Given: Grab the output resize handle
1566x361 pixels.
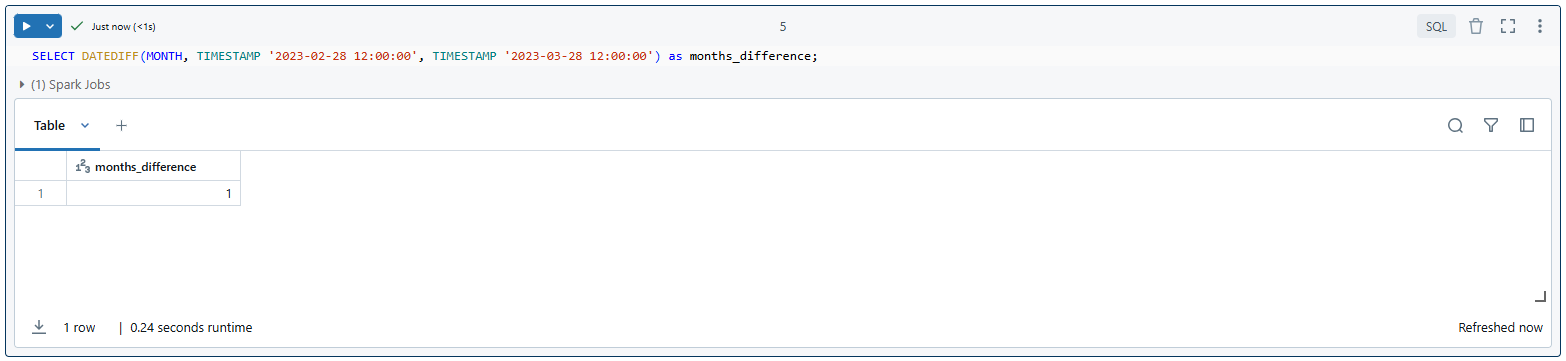Looking at the screenshot, I should (1541, 296).
